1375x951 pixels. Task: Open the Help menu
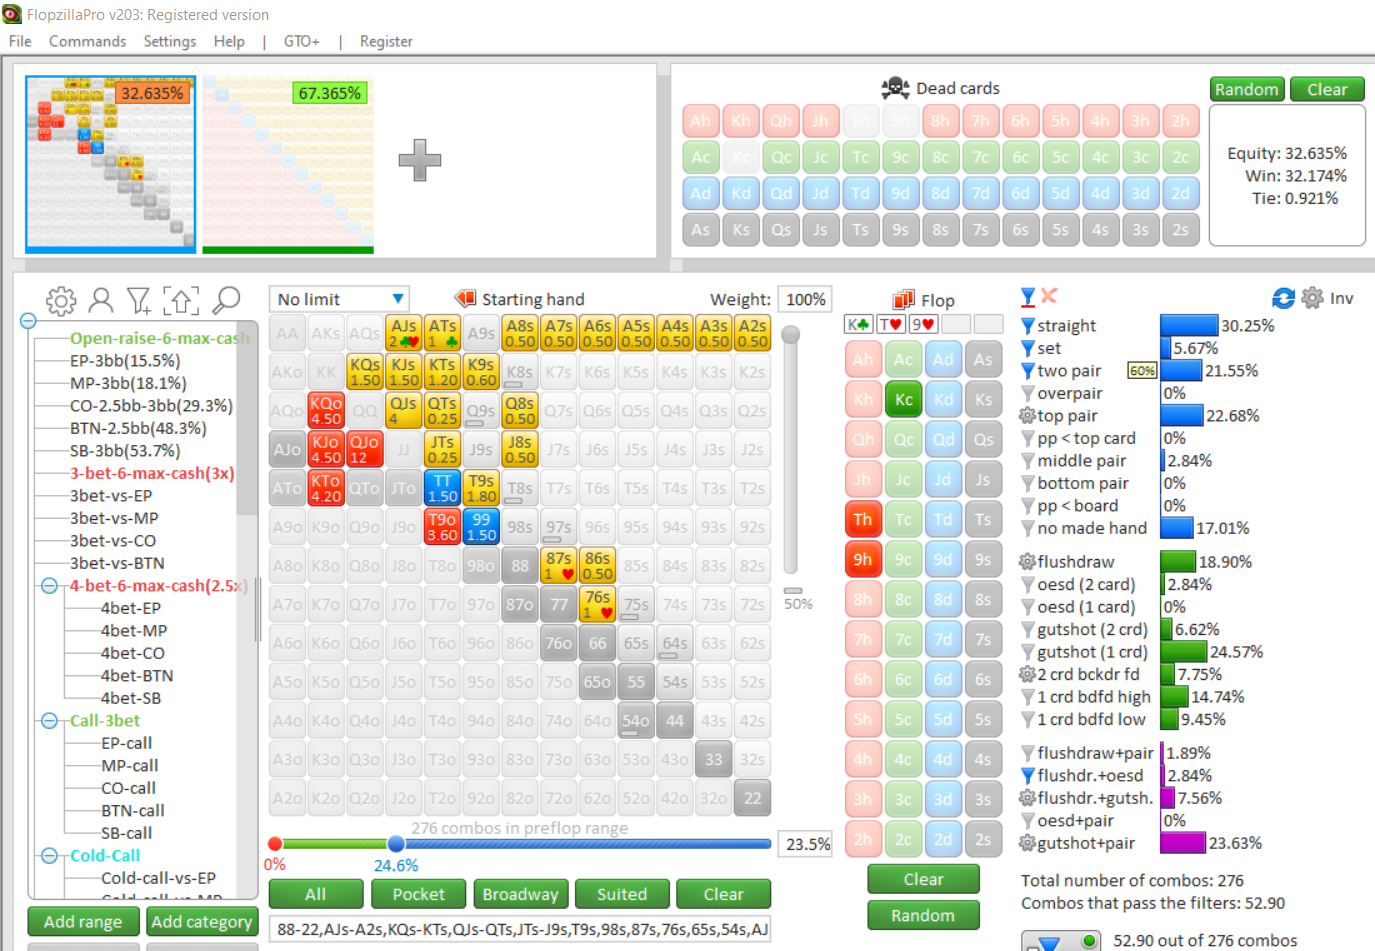(229, 41)
